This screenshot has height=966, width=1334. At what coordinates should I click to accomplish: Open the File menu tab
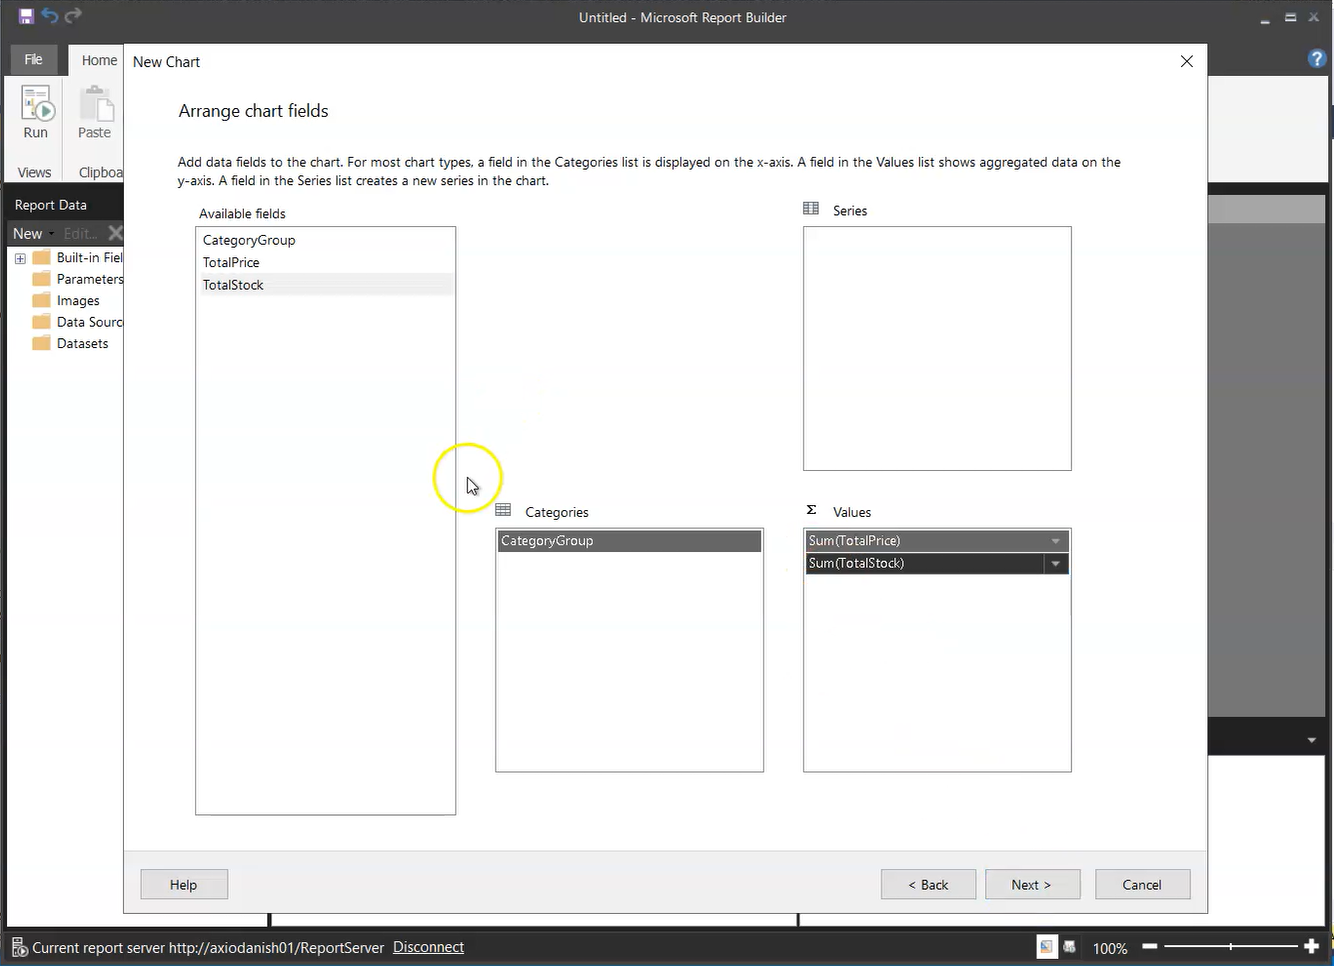tap(33, 60)
